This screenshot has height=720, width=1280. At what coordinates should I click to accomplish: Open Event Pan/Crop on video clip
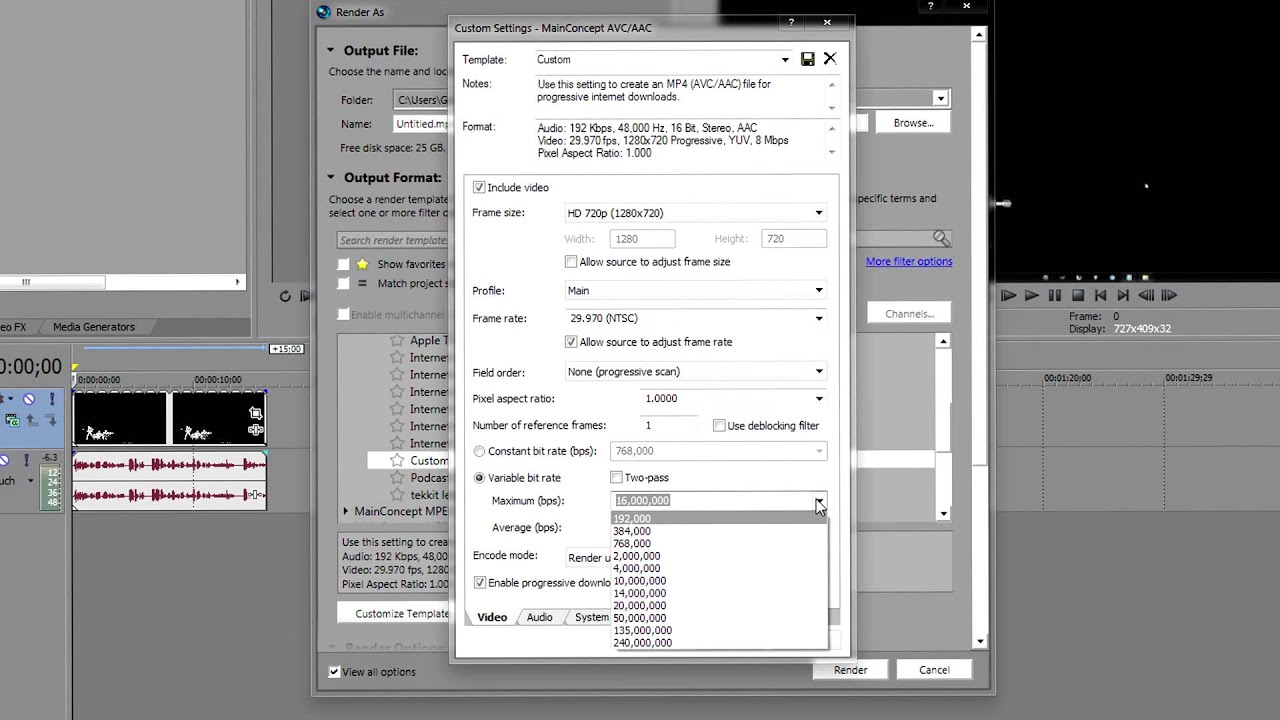[256, 412]
